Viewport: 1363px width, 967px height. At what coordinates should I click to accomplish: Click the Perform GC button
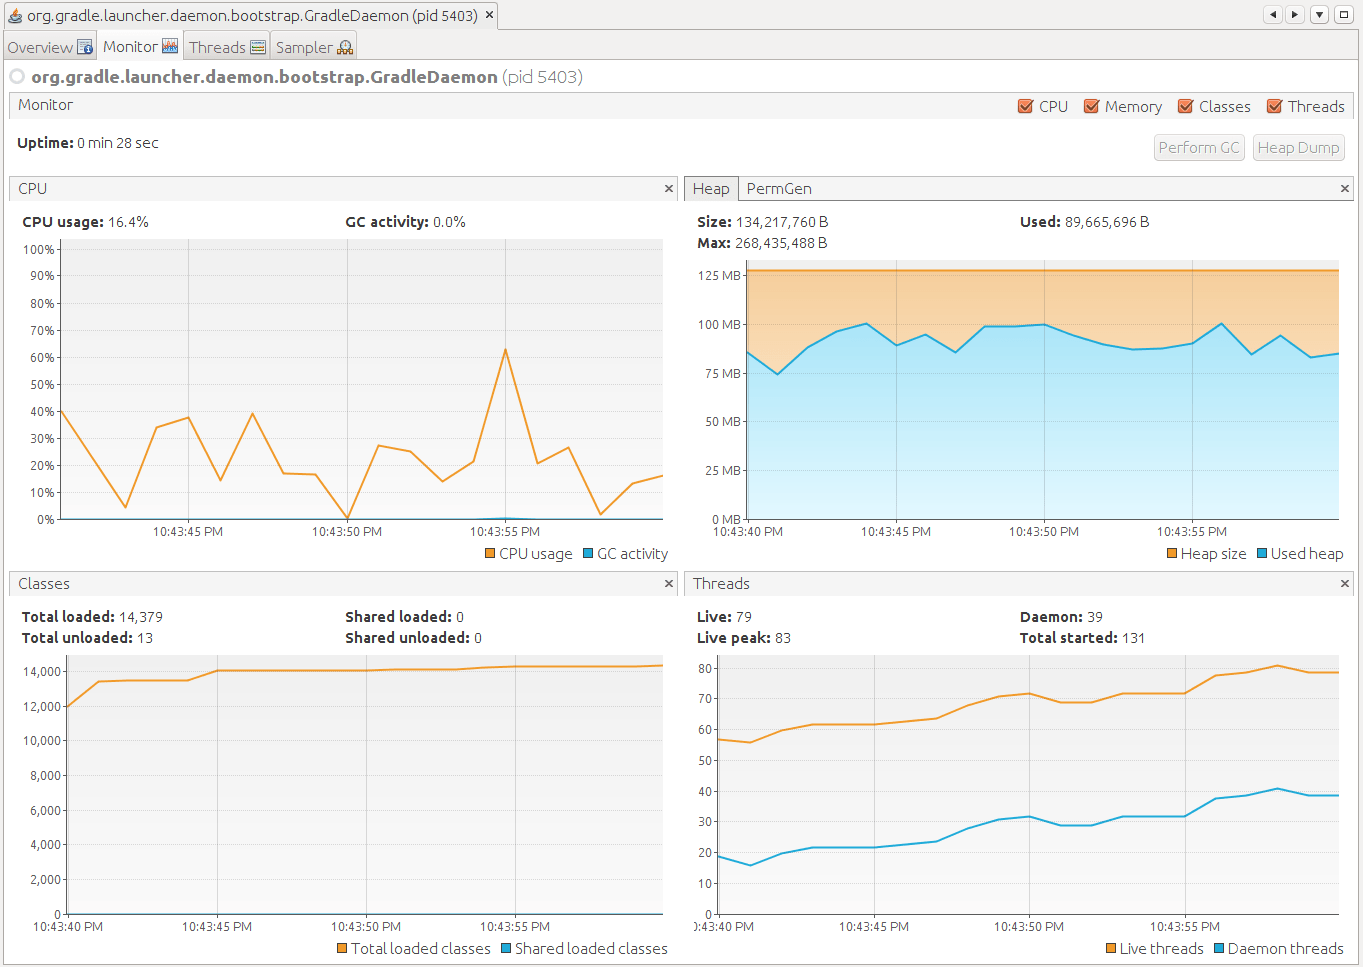point(1198,147)
